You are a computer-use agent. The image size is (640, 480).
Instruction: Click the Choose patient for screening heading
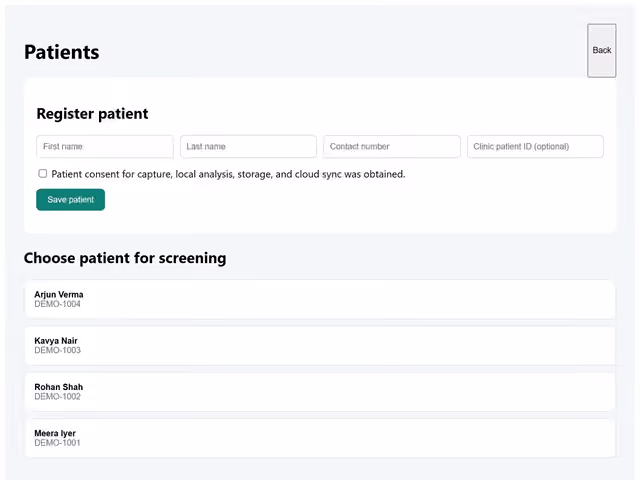pyautogui.click(x=125, y=258)
